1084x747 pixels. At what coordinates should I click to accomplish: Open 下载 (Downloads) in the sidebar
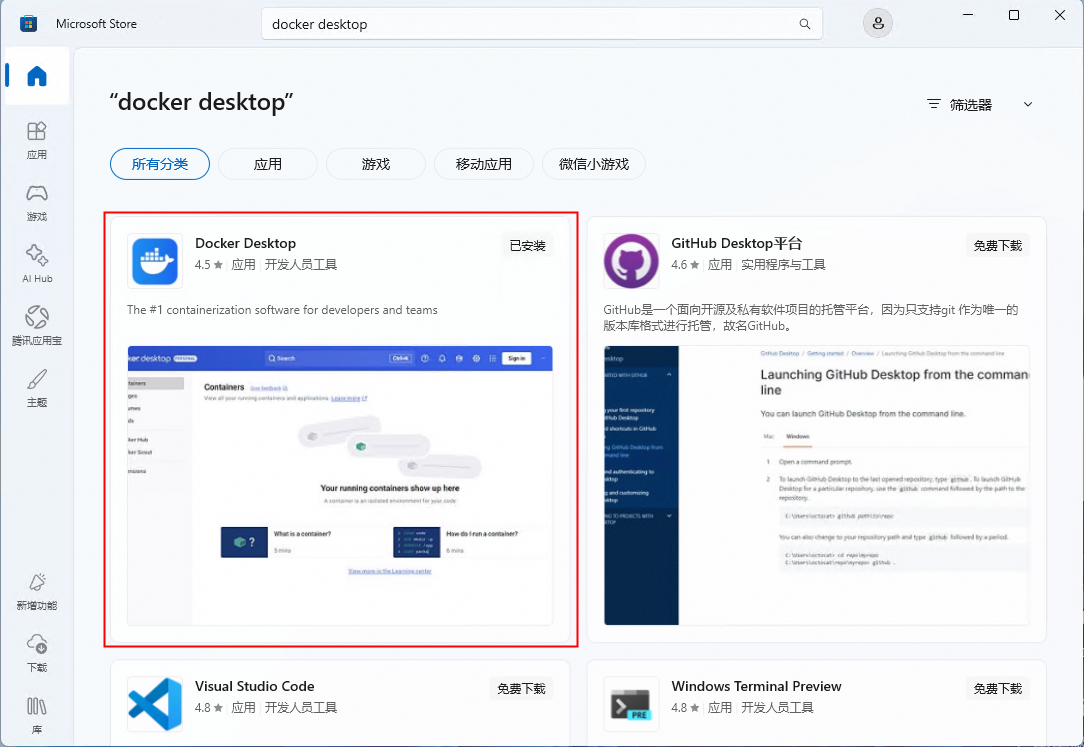pos(37,653)
